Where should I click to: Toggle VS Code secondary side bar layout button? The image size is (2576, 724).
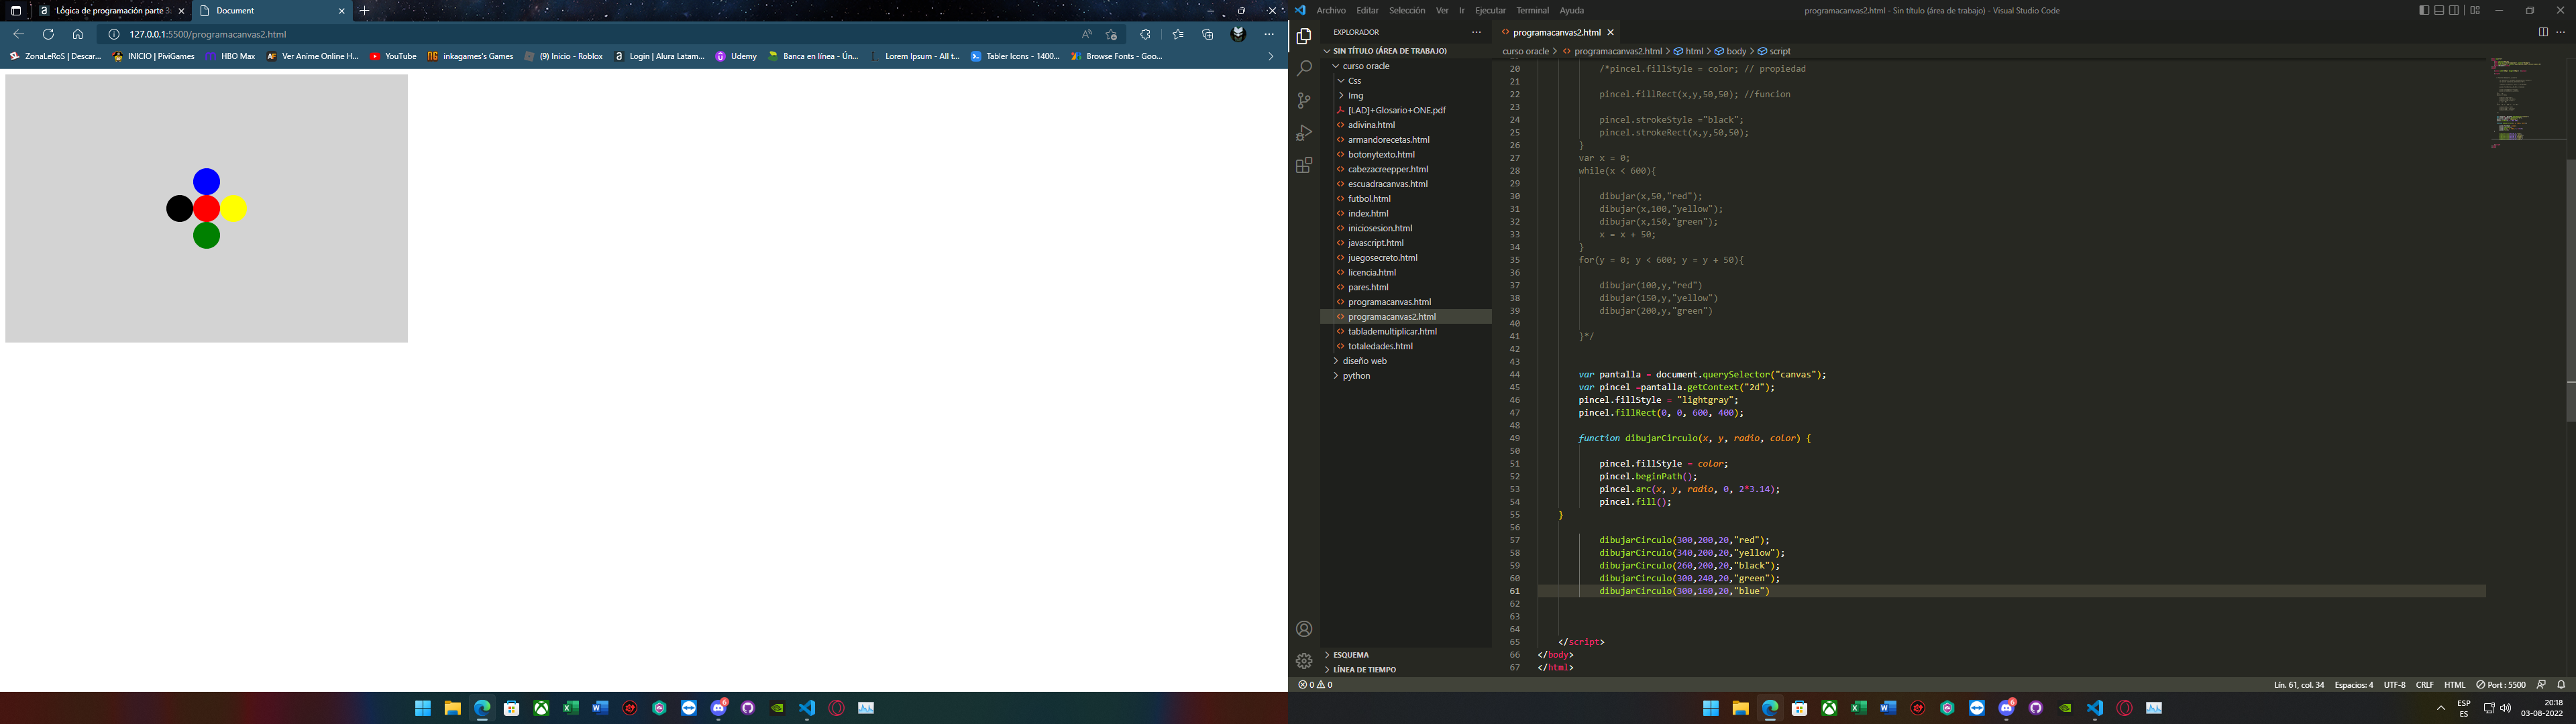[2455, 10]
